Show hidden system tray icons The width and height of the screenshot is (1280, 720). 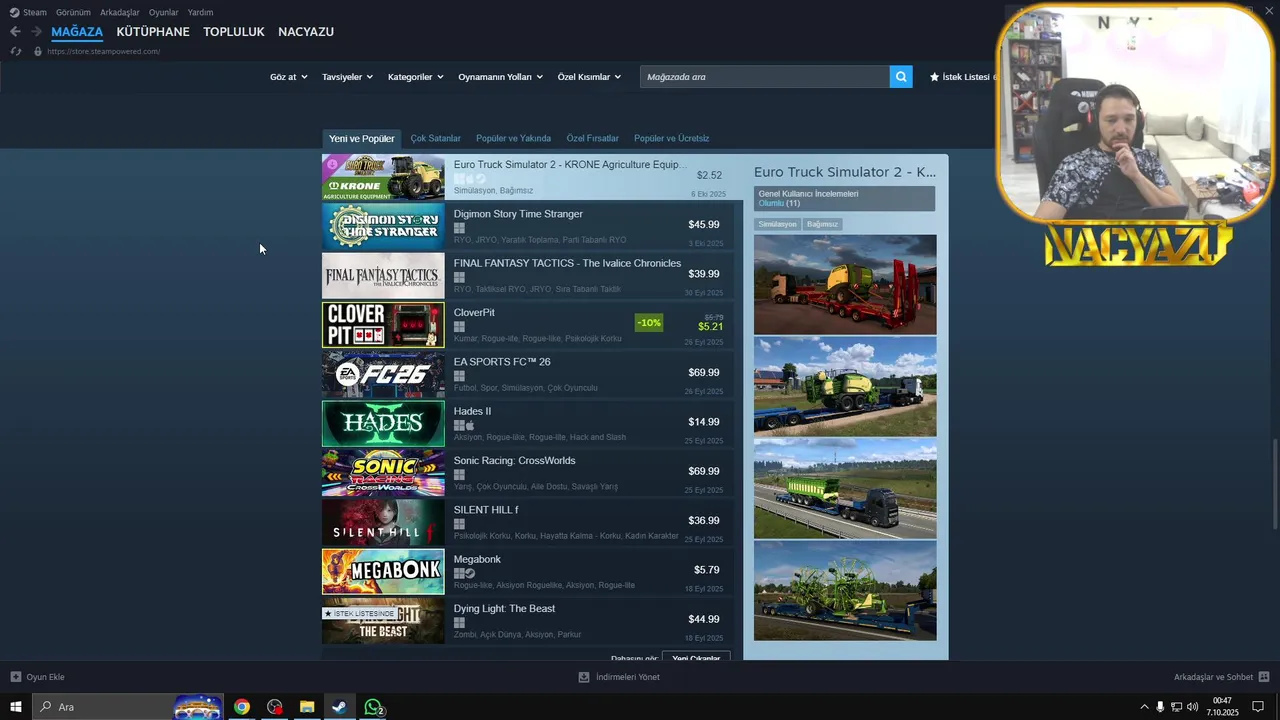pos(1144,707)
